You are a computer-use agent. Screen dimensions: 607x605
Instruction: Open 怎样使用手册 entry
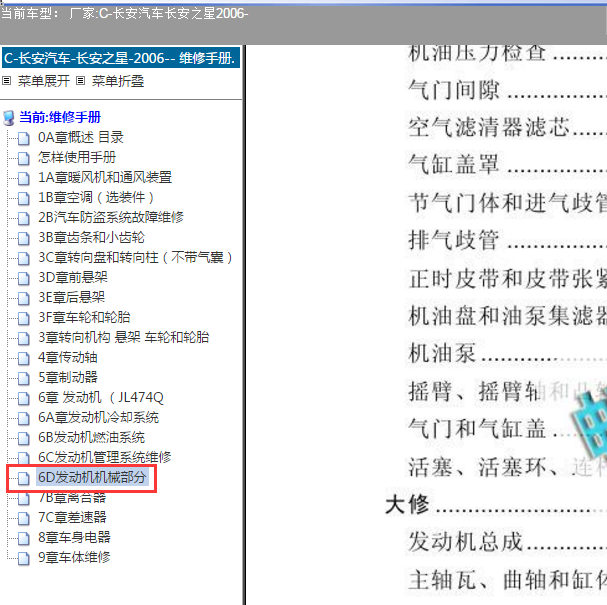77,157
